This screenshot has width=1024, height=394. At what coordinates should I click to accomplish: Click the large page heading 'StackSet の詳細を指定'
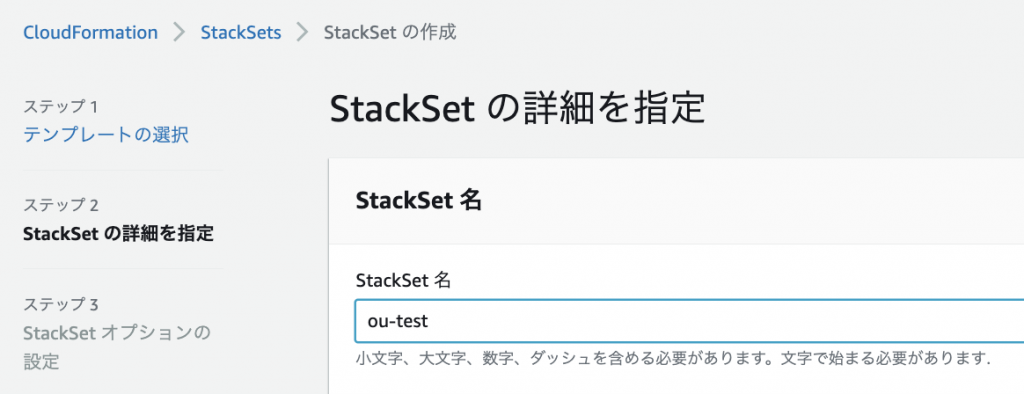tap(518, 110)
